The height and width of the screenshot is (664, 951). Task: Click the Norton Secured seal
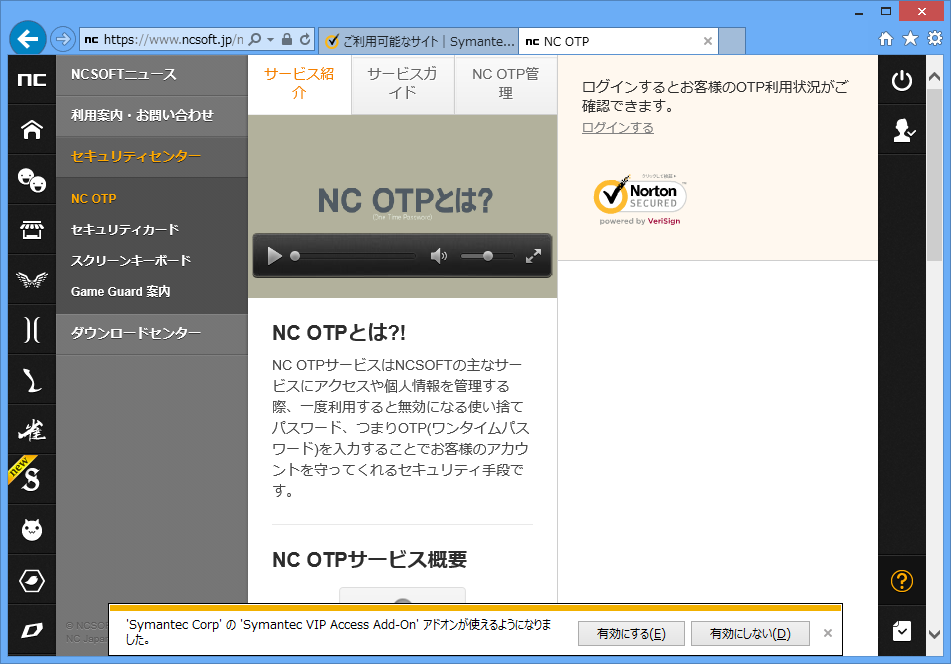pos(640,199)
